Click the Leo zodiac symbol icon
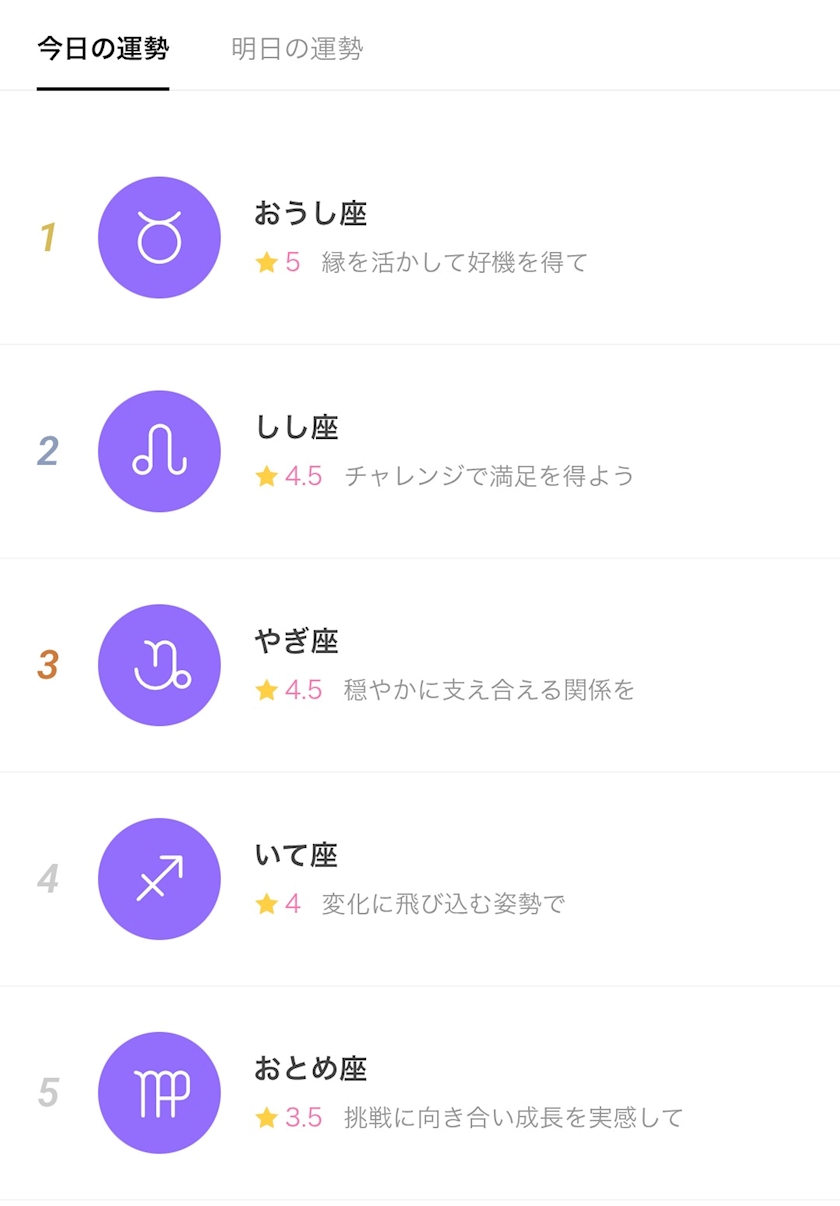This screenshot has width=840, height=1206. 159,452
